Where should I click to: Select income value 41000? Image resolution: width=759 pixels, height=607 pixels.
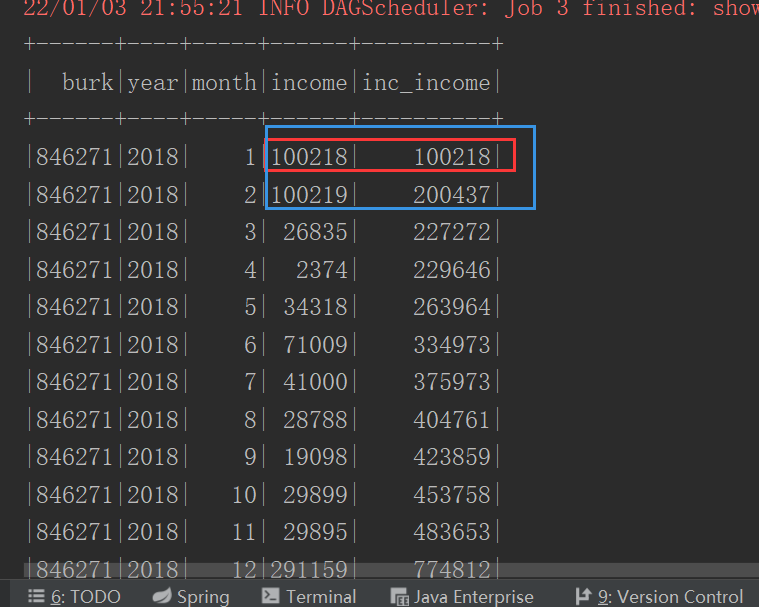tap(316, 382)
